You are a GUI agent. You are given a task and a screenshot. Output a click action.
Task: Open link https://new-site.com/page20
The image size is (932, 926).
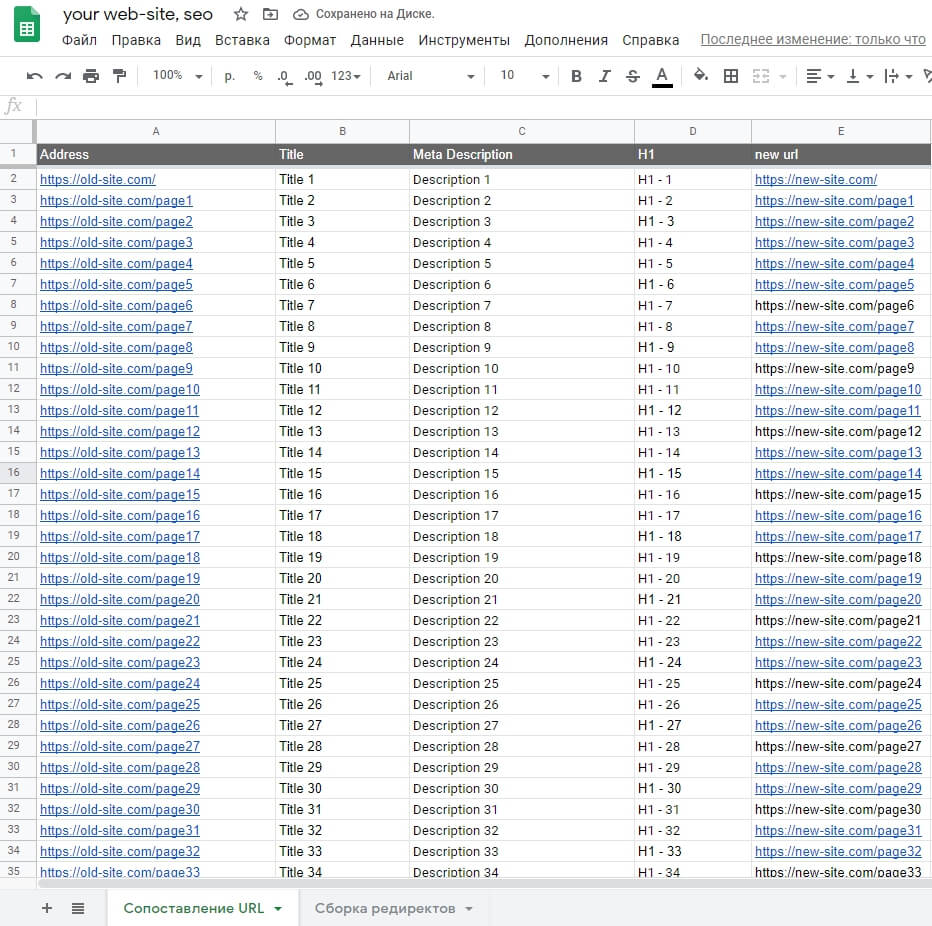[x=838, y=600]
